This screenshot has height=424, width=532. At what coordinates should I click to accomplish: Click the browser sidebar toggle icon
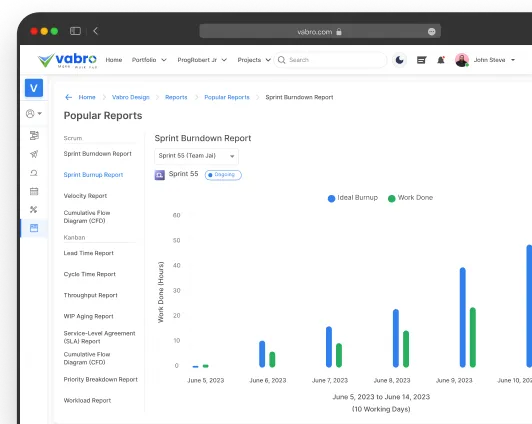pyautogui.click(x=75, y=31)
